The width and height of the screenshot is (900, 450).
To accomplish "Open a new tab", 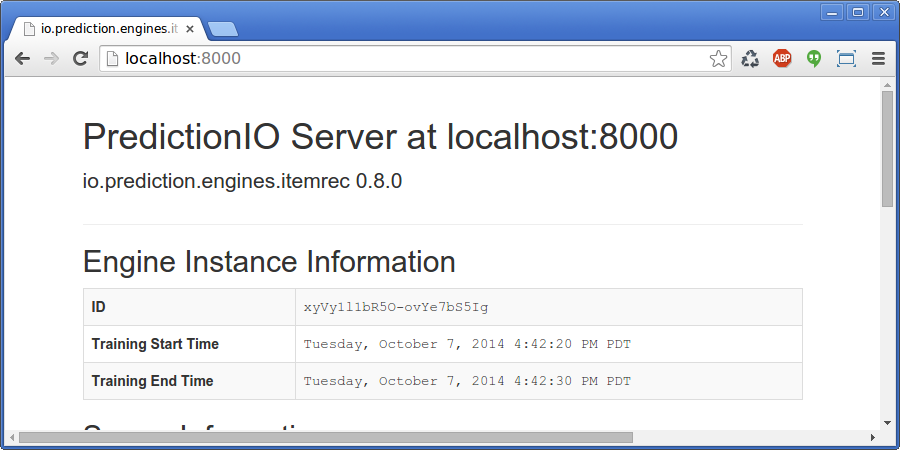I will (223, 29).
